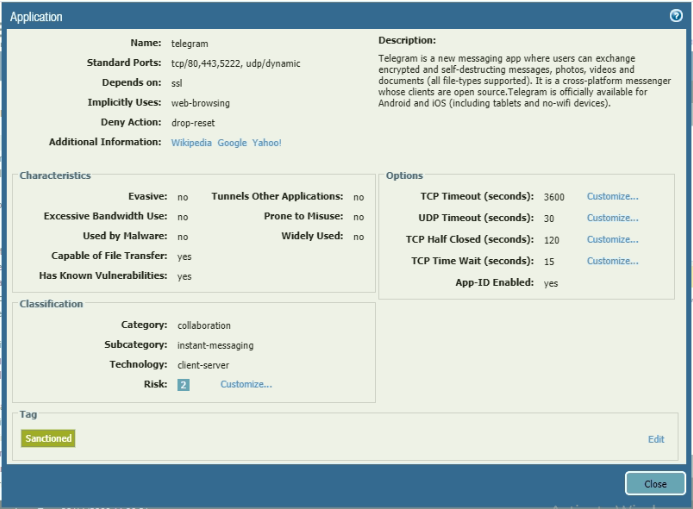This screenshot has height=509, width=693.
Task: Select the TCP Timeout value 3600
Action: tap(554, 197)
